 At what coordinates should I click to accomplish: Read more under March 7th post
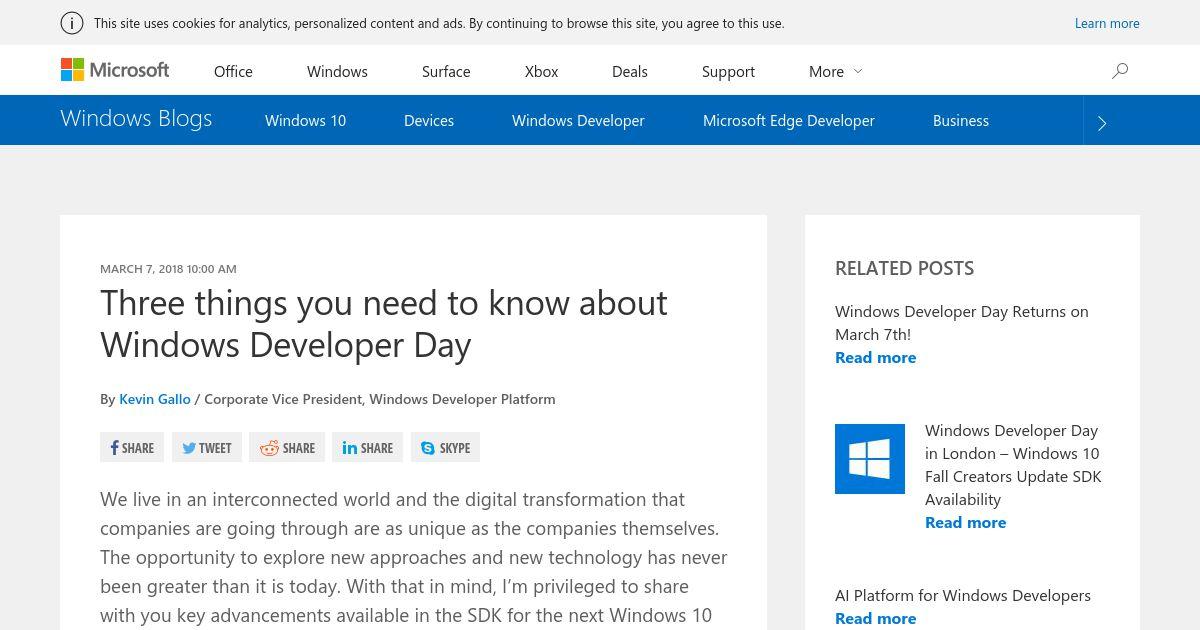pyautogui.click(x=875, y=357)
